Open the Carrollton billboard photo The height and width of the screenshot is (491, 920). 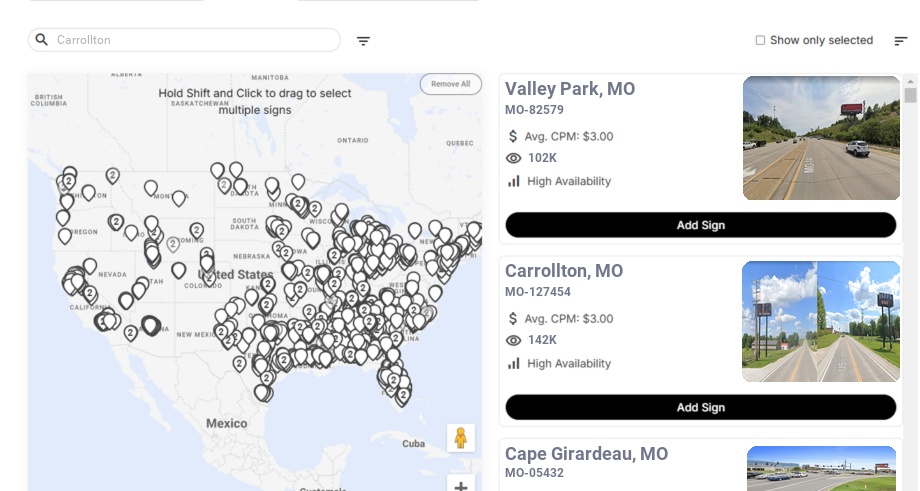(x=821, y=321)
